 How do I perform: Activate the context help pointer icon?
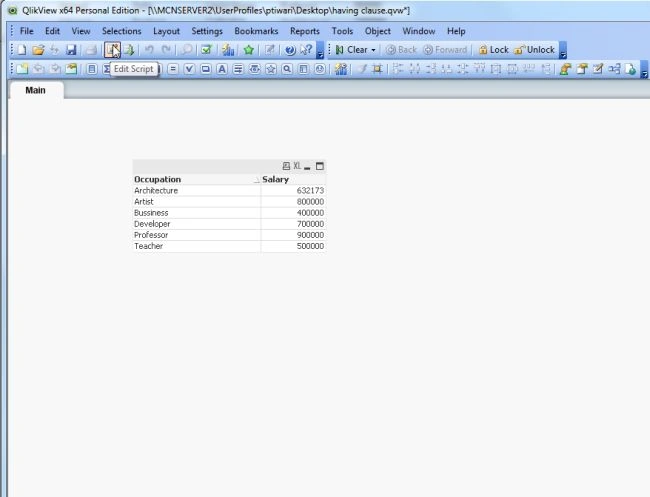point(306,50)
